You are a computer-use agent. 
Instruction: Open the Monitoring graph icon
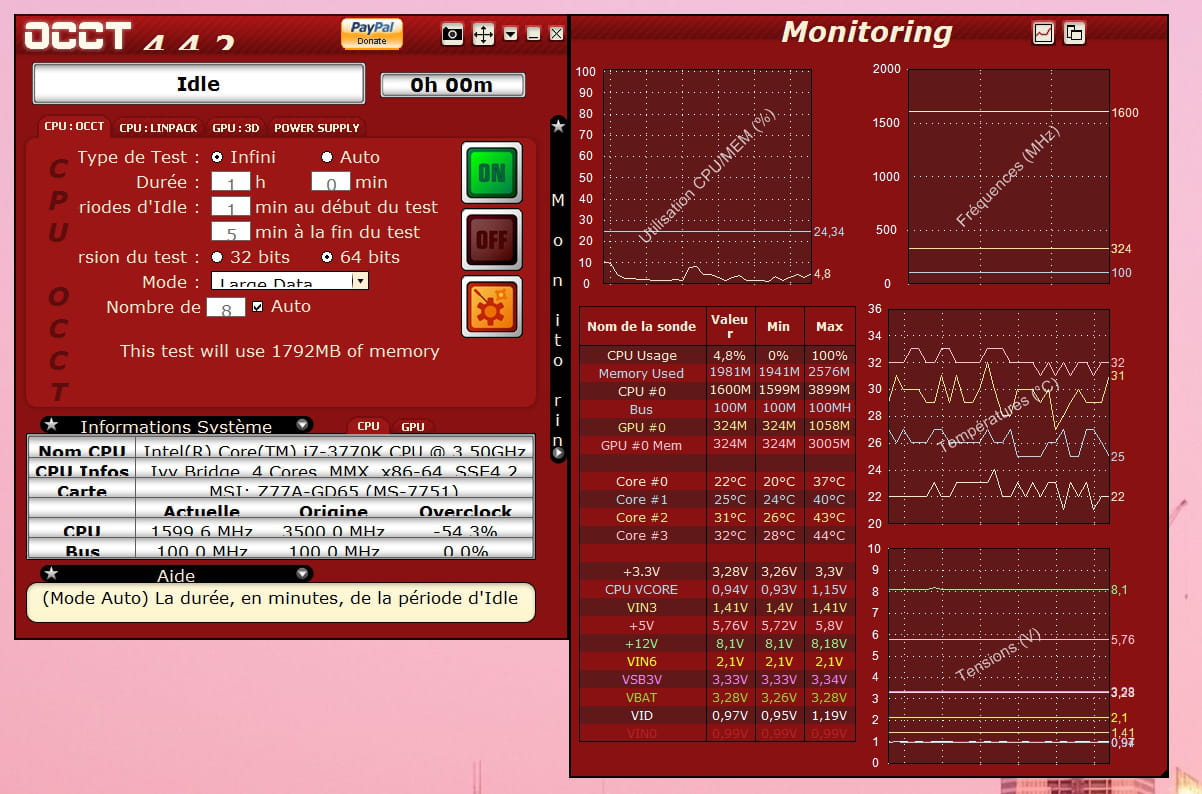click(x=1043, y=33)
